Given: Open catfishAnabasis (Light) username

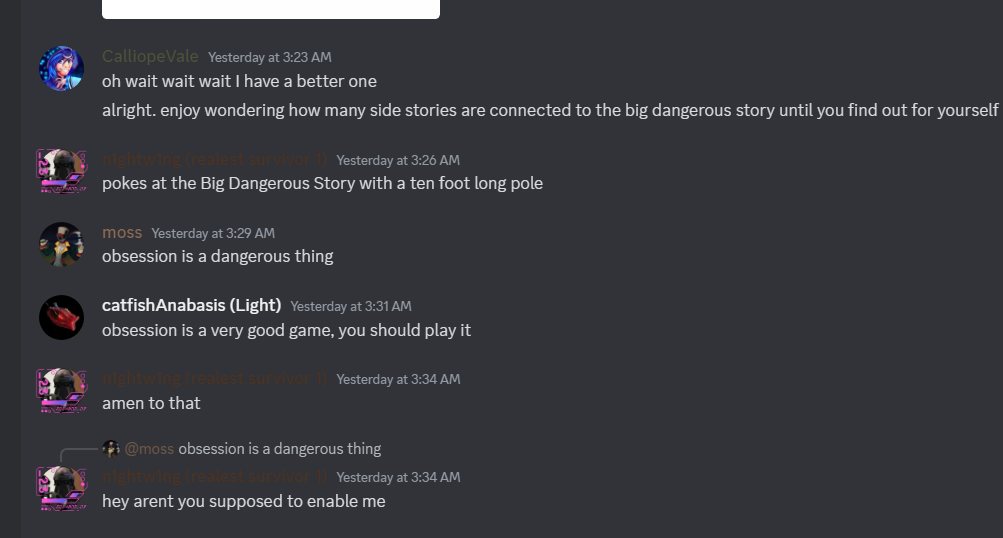Looking at the screenshot, I should (191, 306).
